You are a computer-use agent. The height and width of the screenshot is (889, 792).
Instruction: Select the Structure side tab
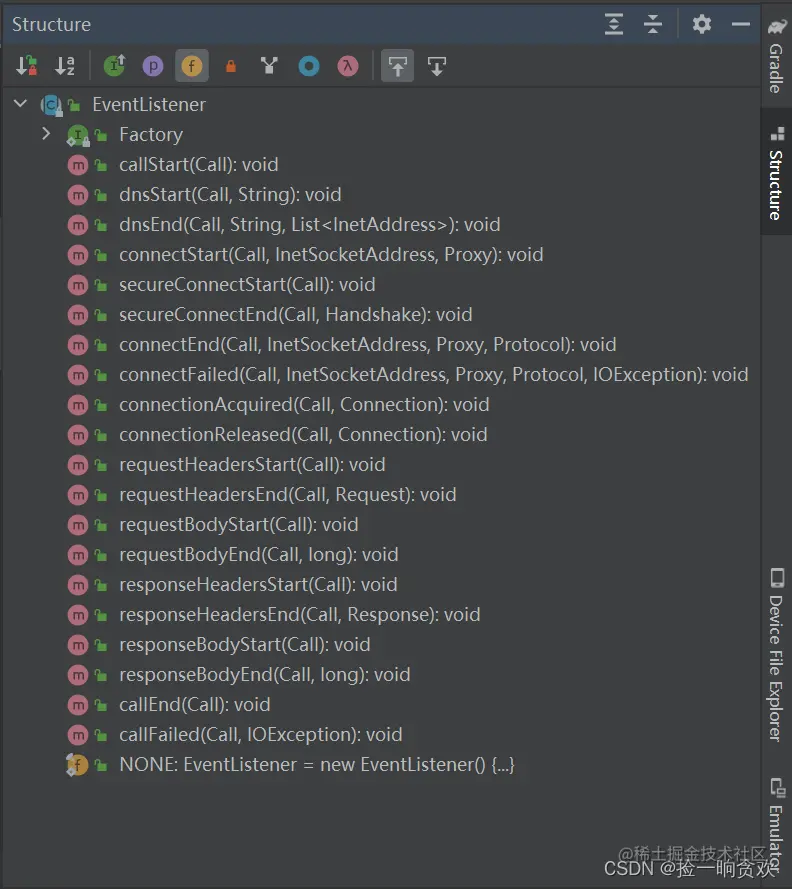(777, 173)
